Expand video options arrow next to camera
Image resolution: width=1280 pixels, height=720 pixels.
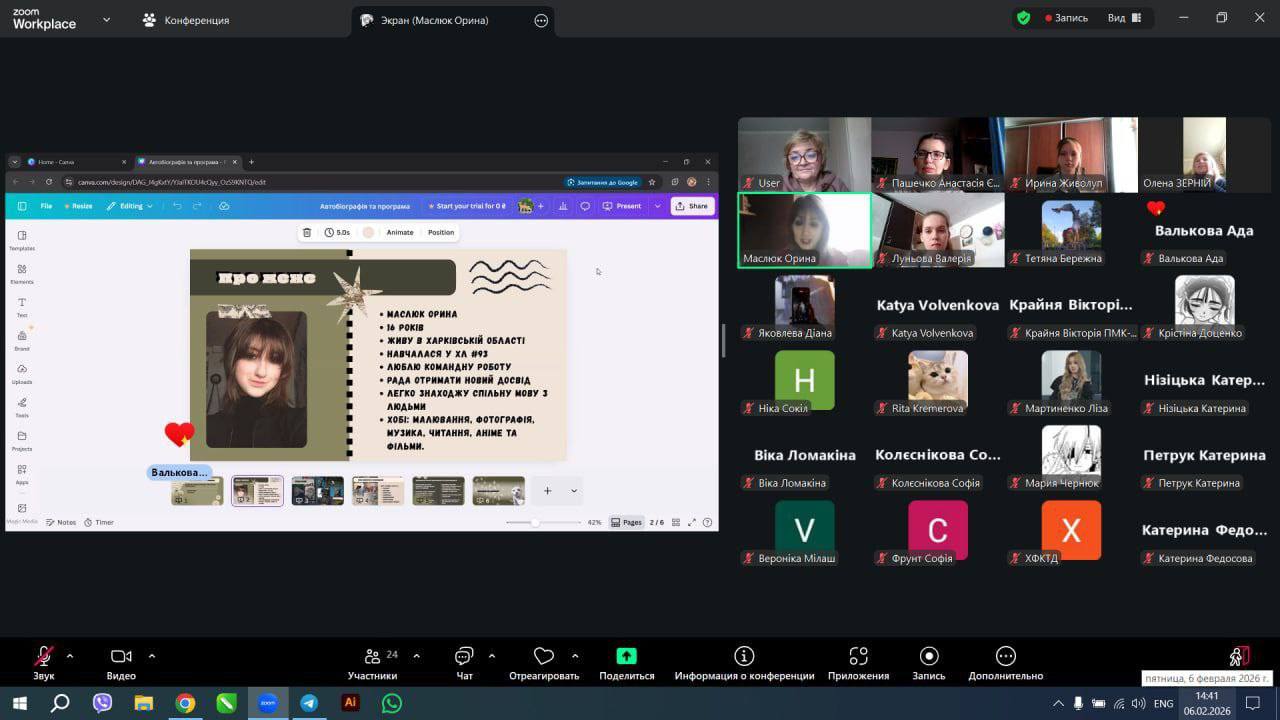152,656
